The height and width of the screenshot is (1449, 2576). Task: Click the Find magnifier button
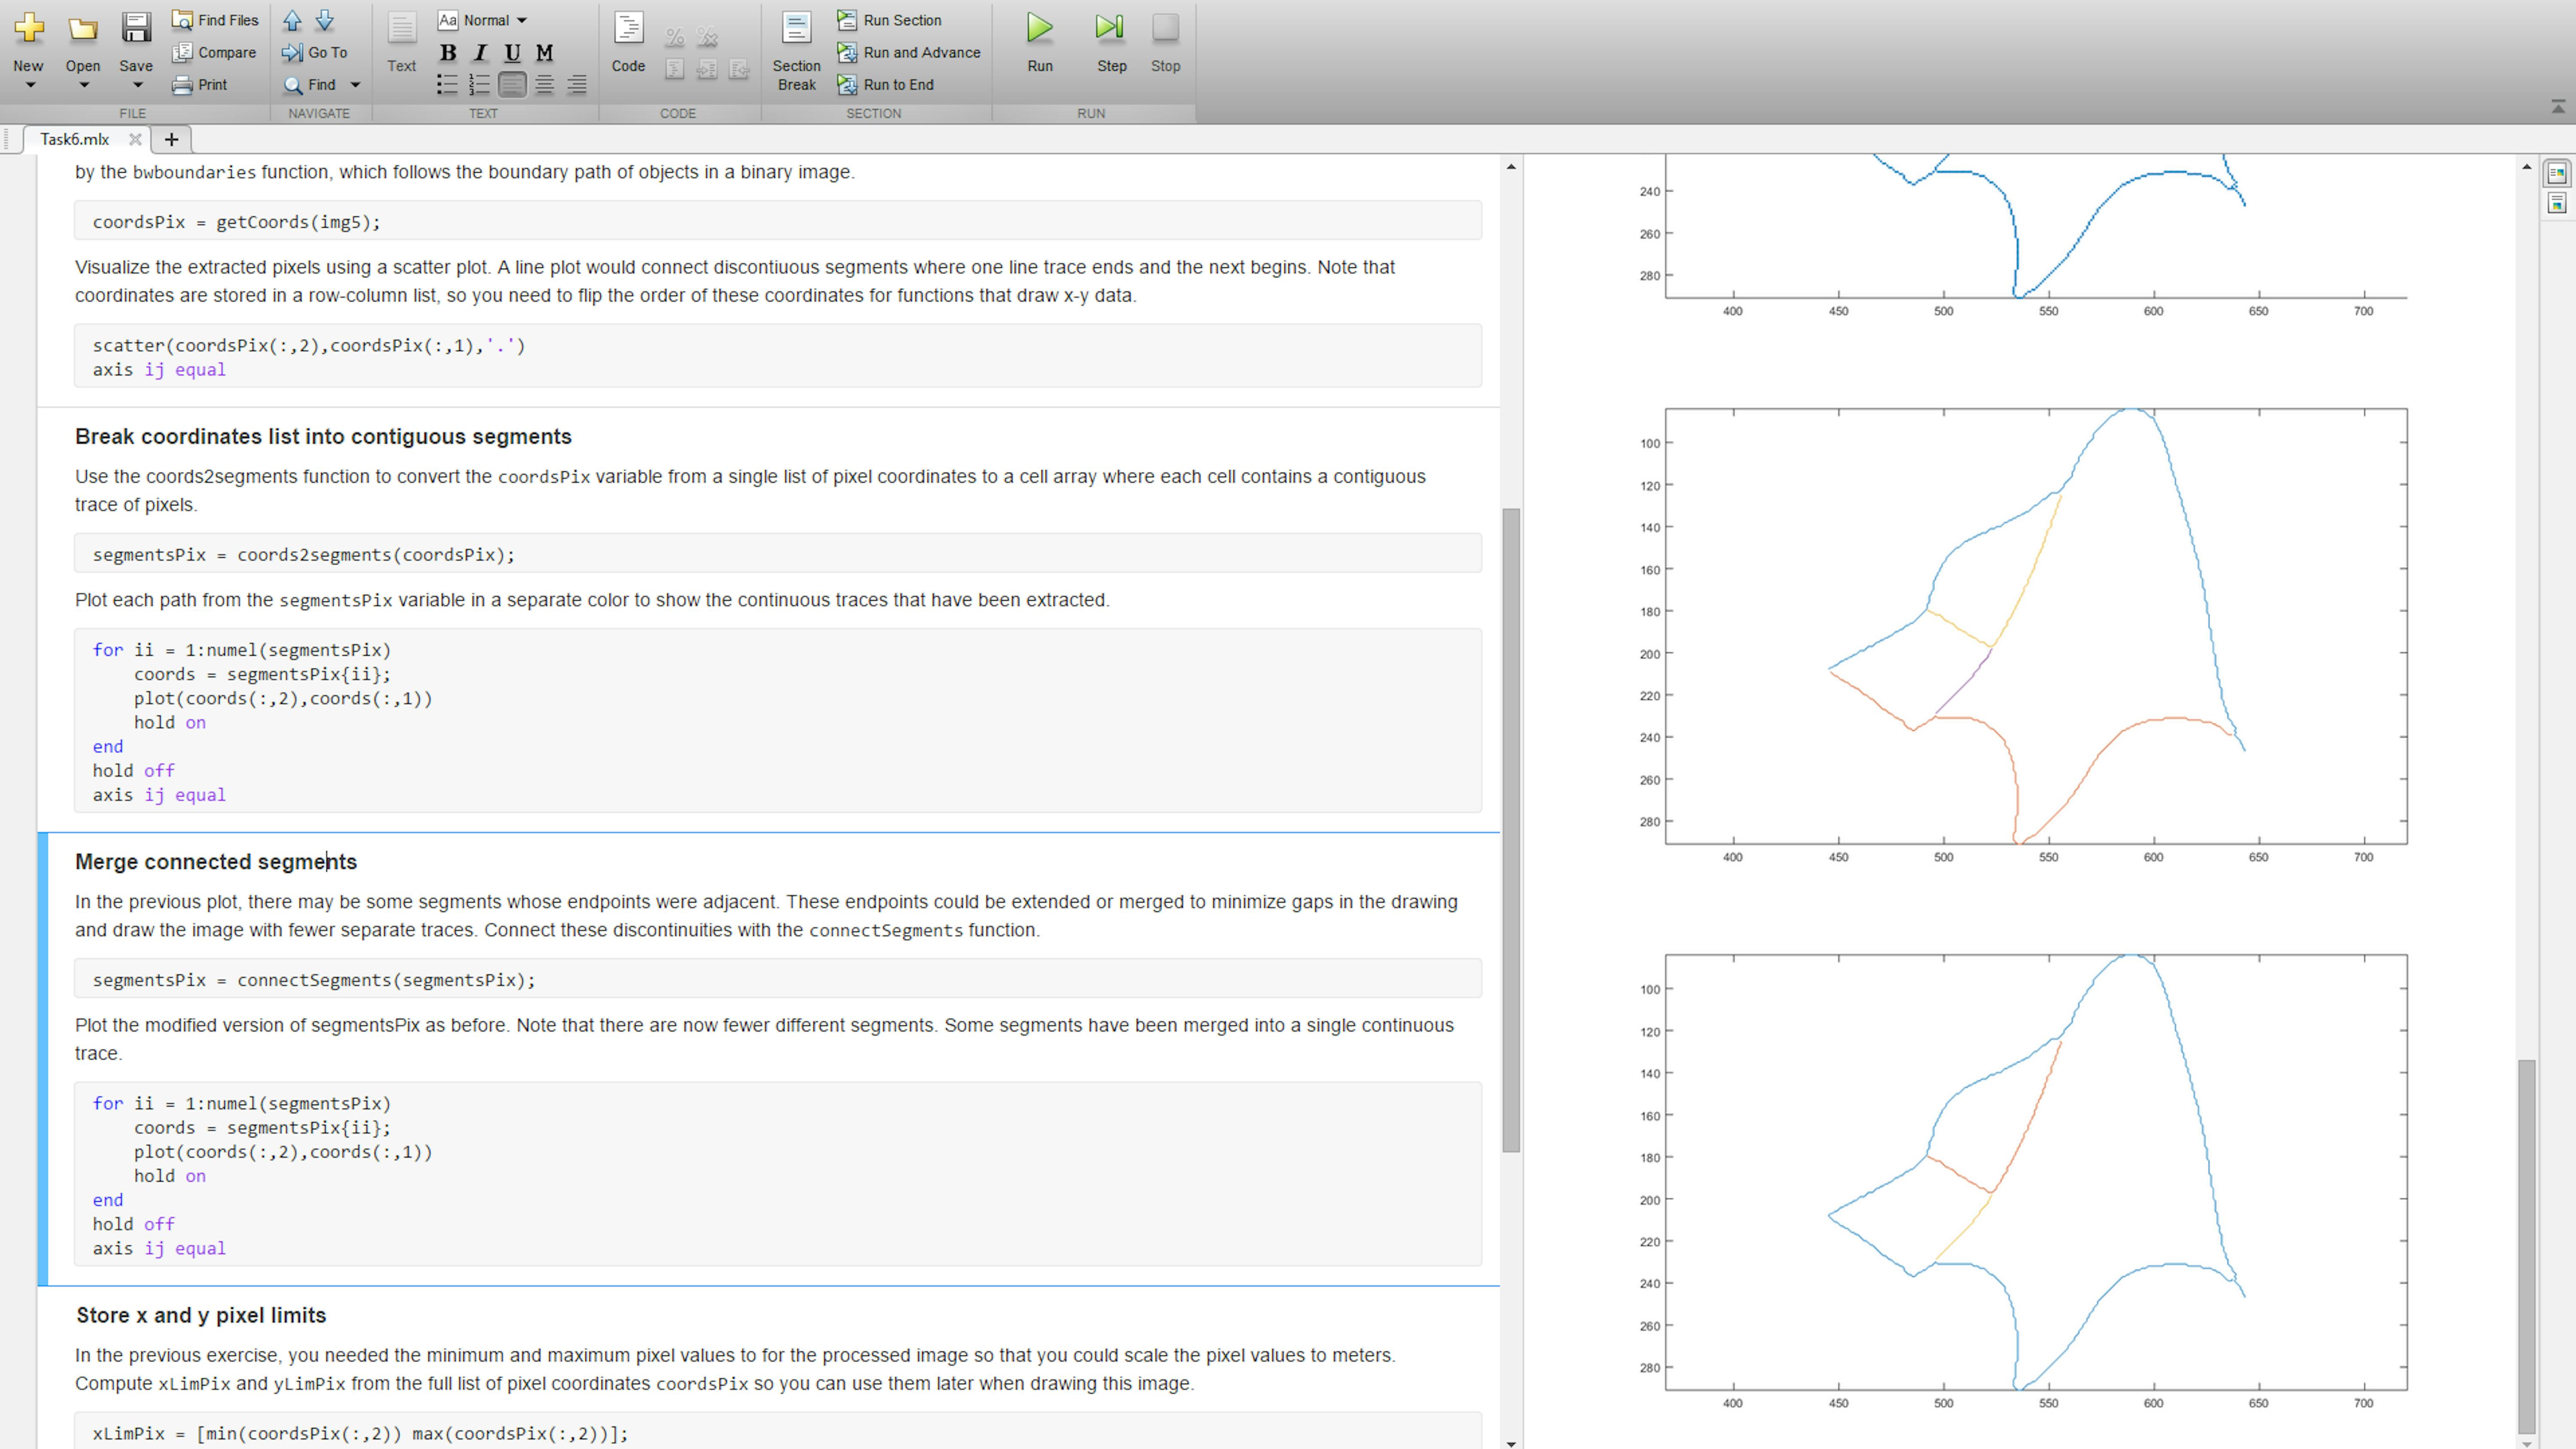point(311,85)
